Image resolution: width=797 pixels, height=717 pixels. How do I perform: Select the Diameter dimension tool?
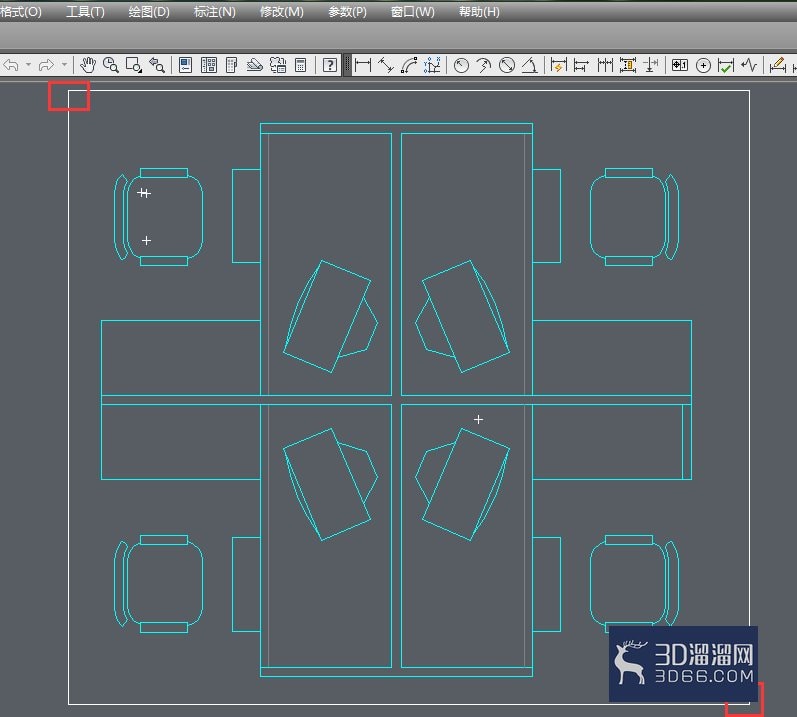[x=507, y=65]
